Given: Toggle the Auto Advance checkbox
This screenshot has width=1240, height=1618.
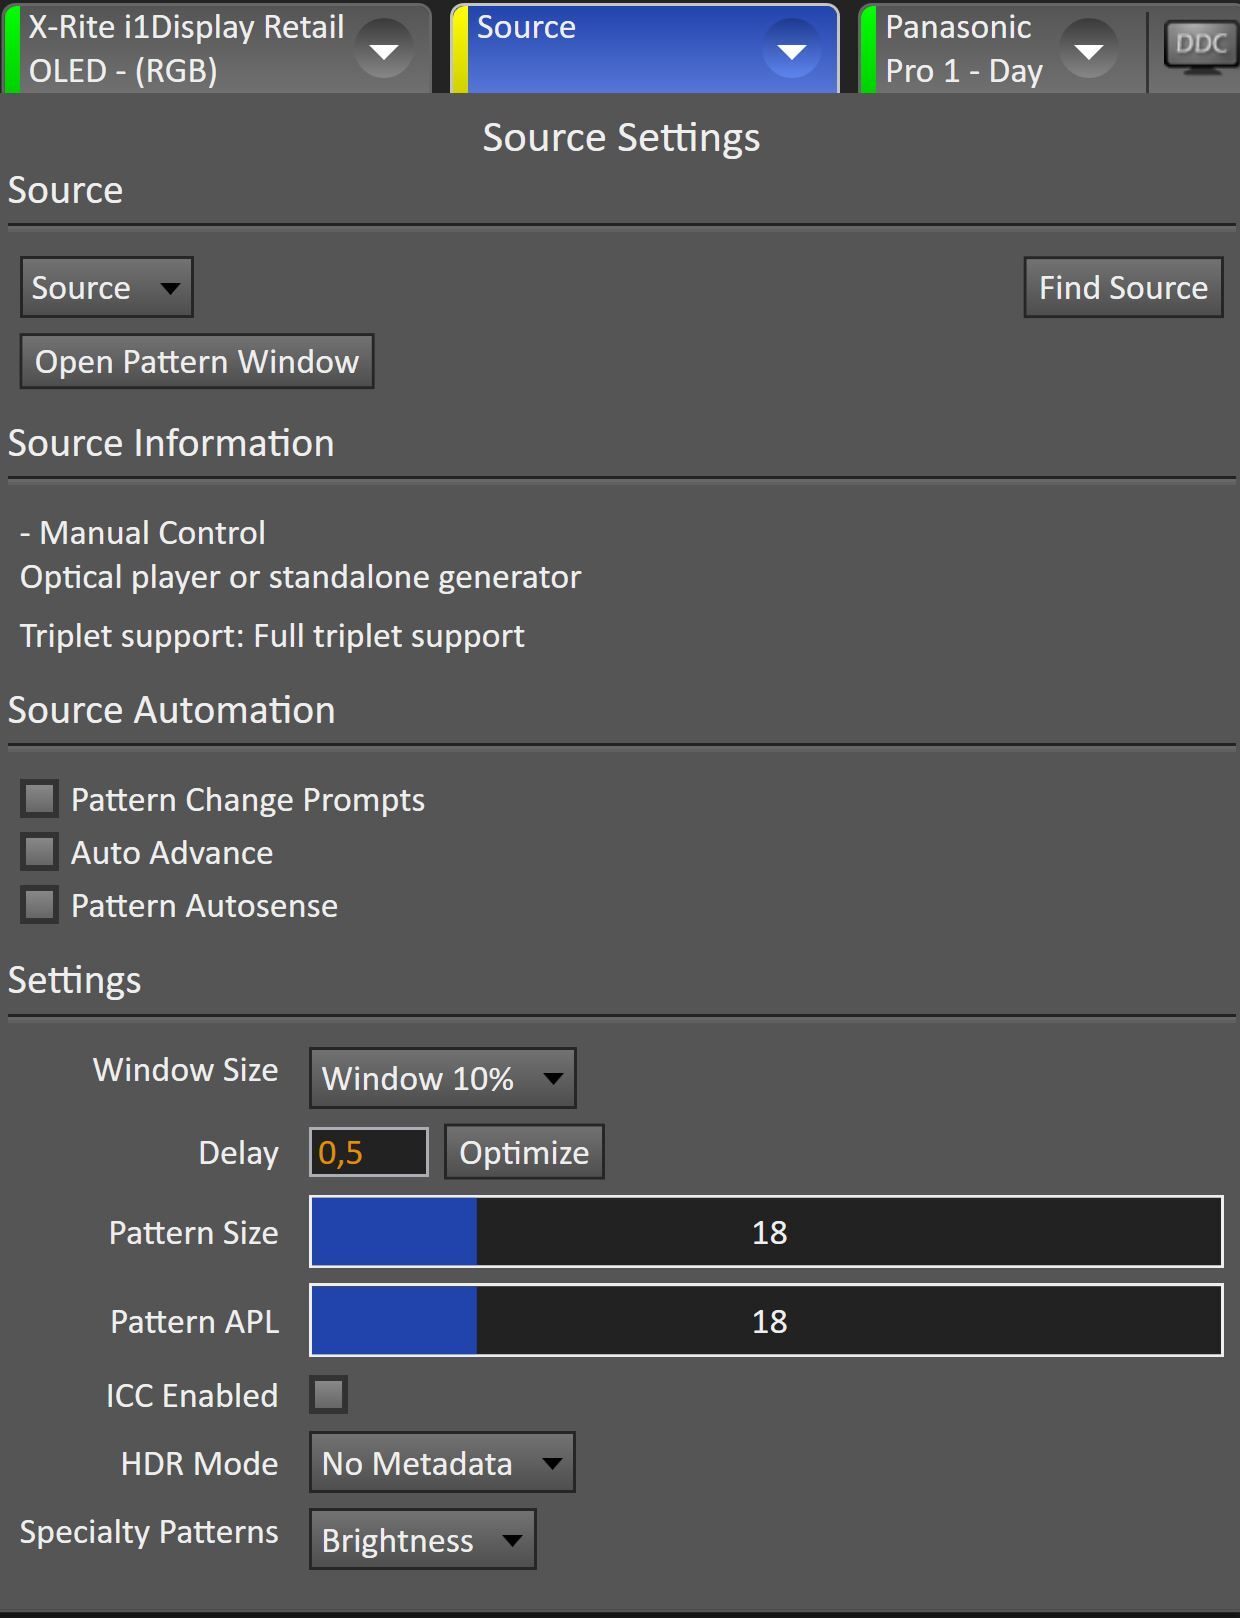Looking at the screenshot, I should pyautogui.click(x=40, y=852).
